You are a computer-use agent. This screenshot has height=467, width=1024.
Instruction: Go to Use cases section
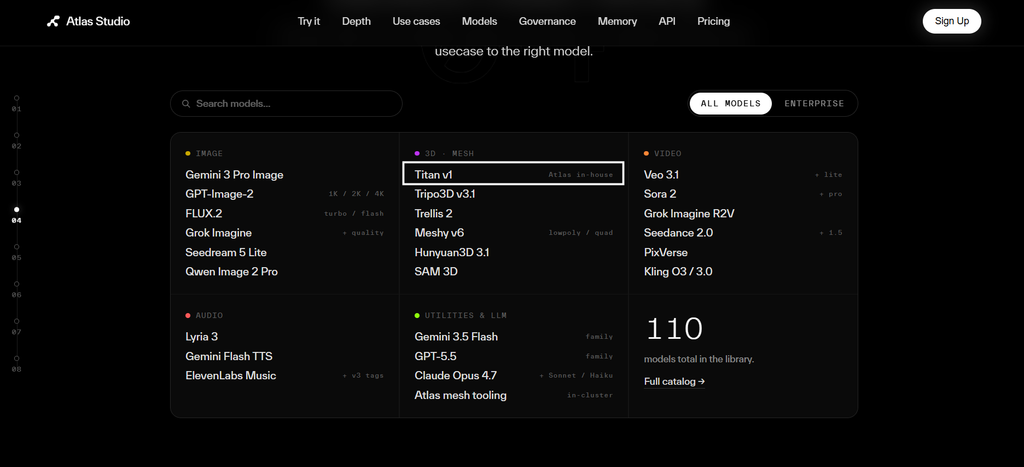[416, 21]
